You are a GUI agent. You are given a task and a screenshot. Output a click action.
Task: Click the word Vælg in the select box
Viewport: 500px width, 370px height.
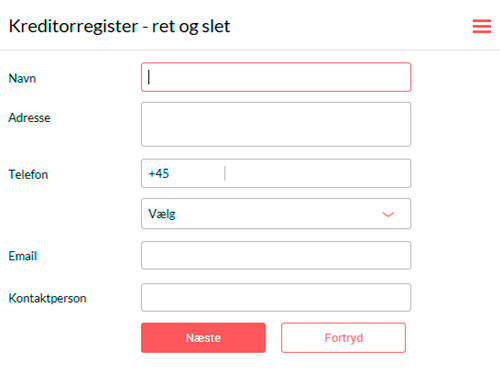click(162, 214)
